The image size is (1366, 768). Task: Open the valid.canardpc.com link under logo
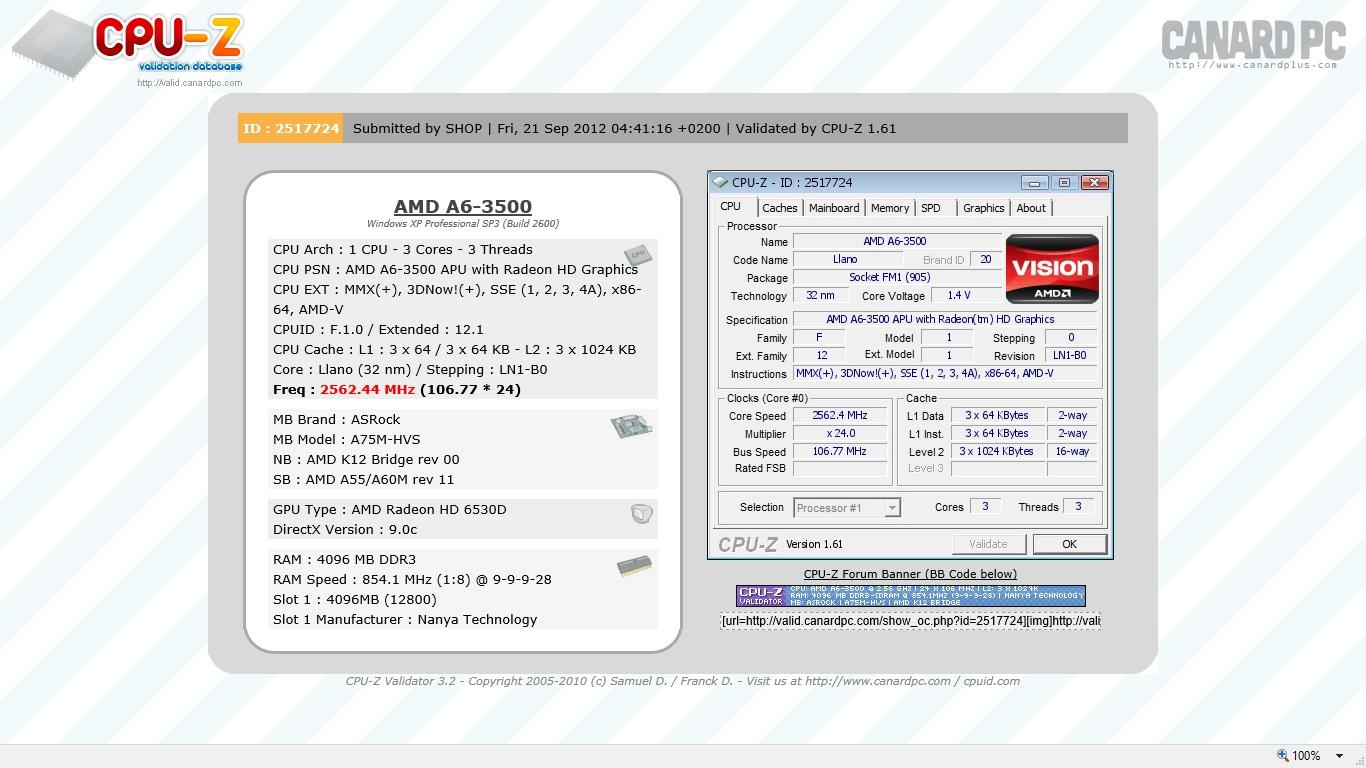pyautogui.click(x=190, y=83)
